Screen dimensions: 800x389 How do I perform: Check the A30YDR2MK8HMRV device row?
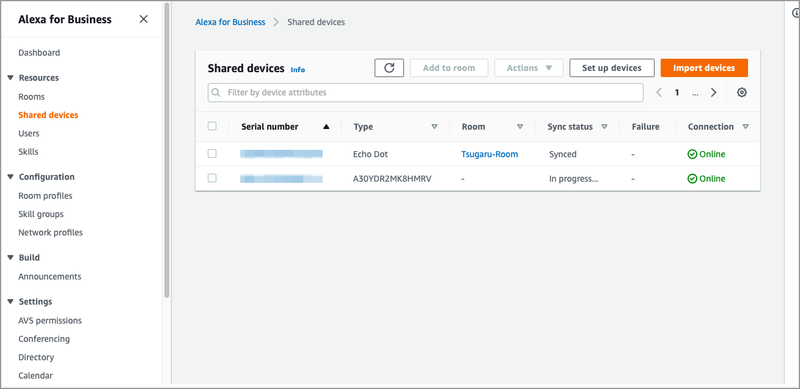click(212, 178)
